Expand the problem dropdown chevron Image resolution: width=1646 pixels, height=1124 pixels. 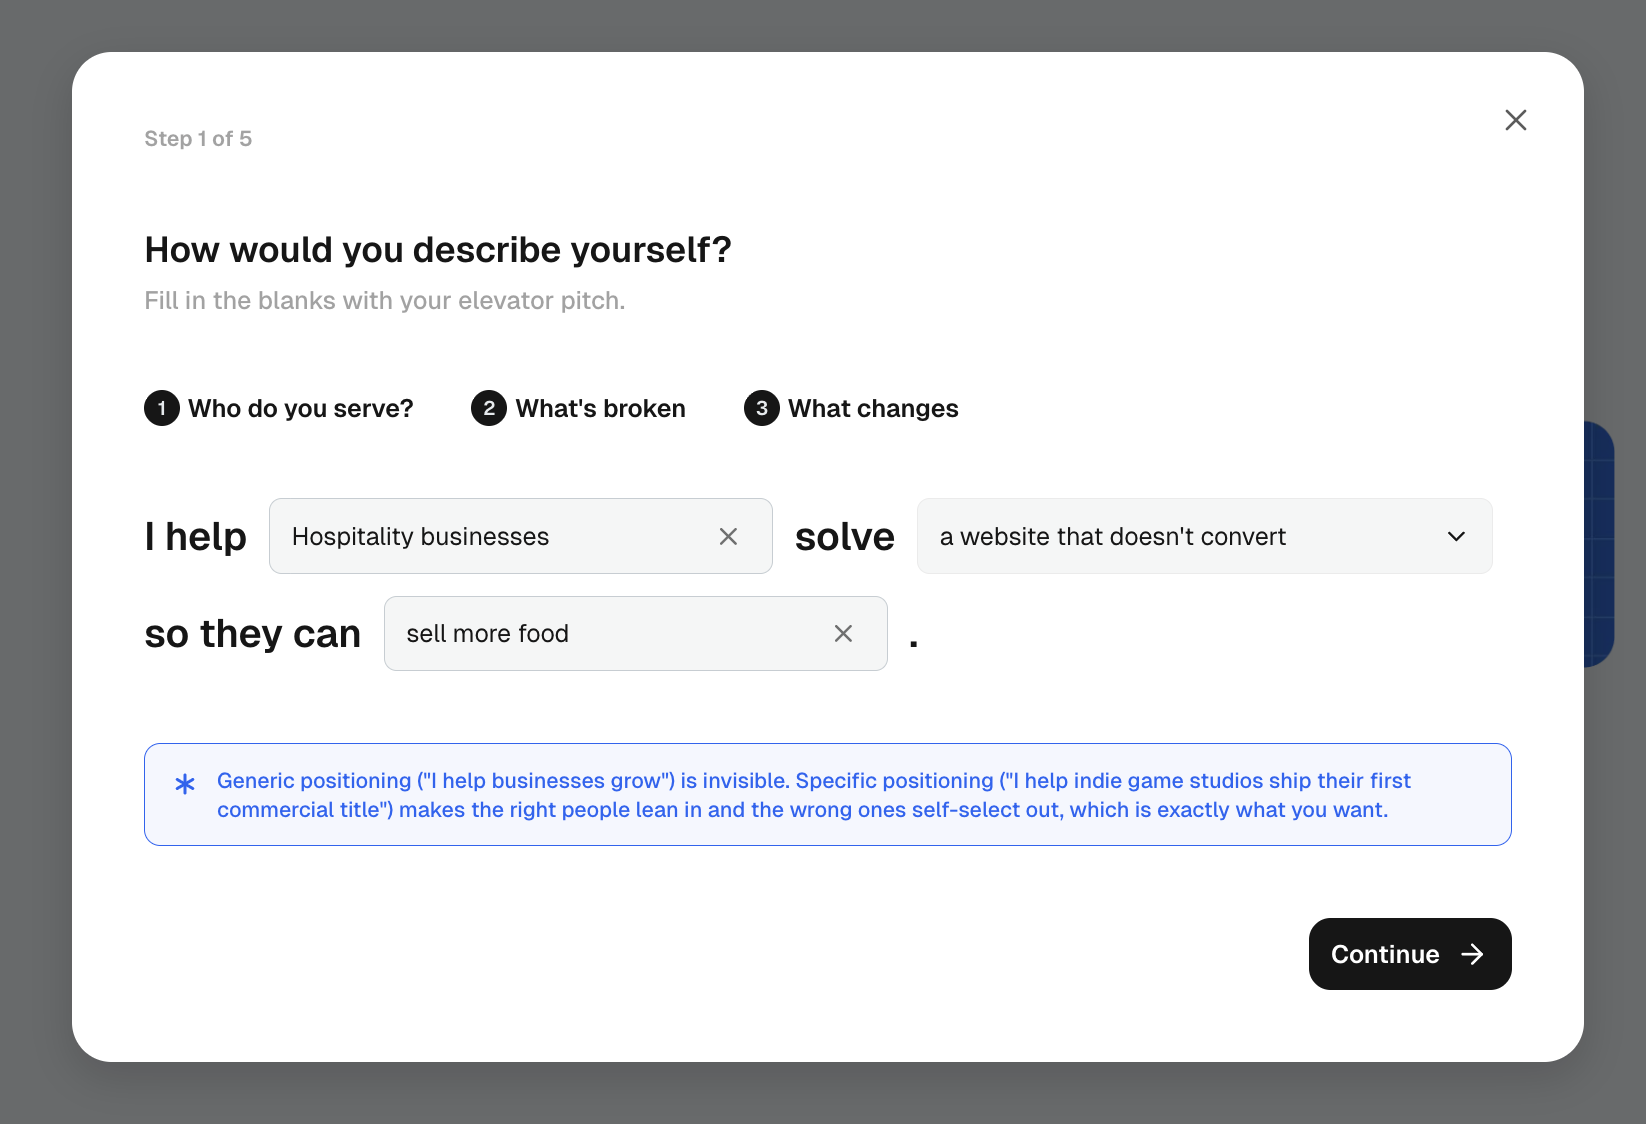(1456, 537)
